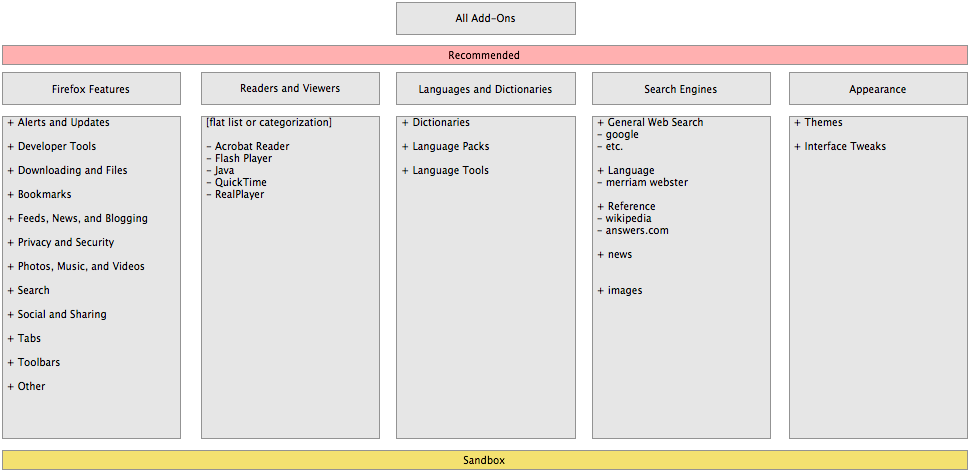The height and width of the screenshot is (471, 969).
Task: Expand Alerts and Updates item
Action: tap(62, 122)
